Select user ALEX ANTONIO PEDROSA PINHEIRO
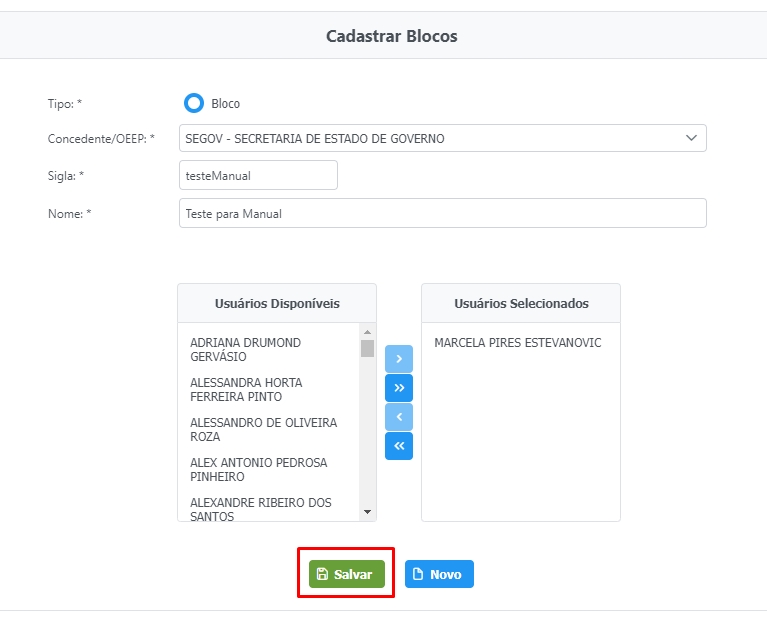 click(x=258, y=469)
